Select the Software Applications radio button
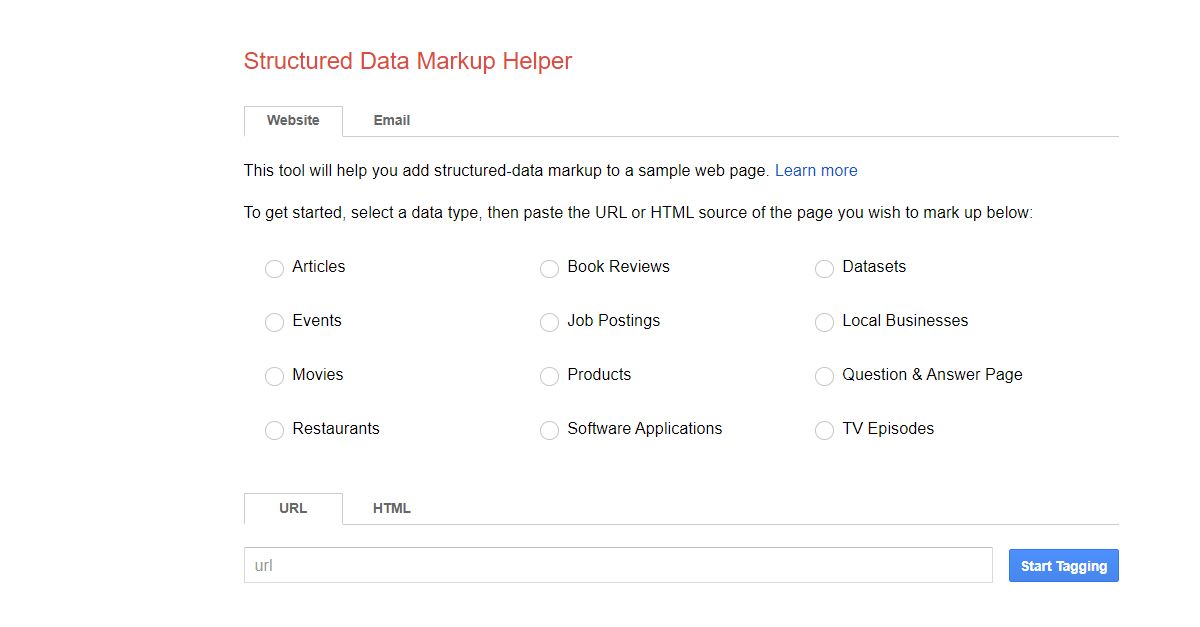The width and height of the screenshot is (1200, 627). tap(549, 430)
